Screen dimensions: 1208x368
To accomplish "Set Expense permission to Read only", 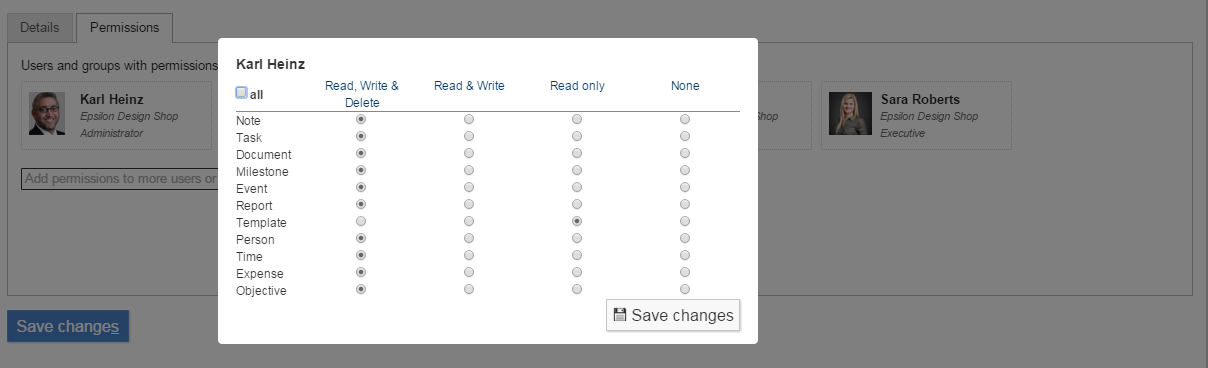I will point(577,272).
